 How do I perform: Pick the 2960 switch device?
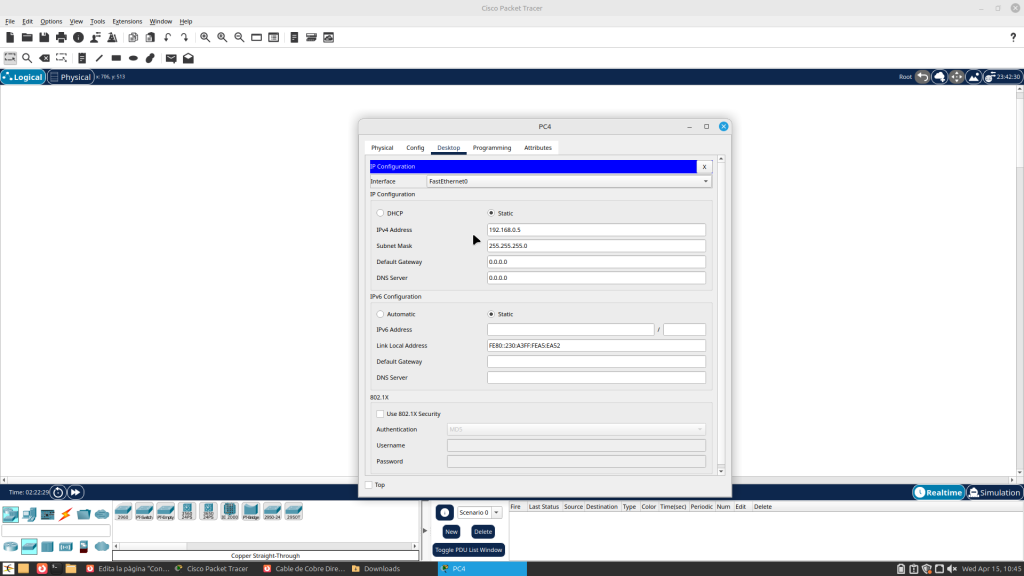click(123, 511)
